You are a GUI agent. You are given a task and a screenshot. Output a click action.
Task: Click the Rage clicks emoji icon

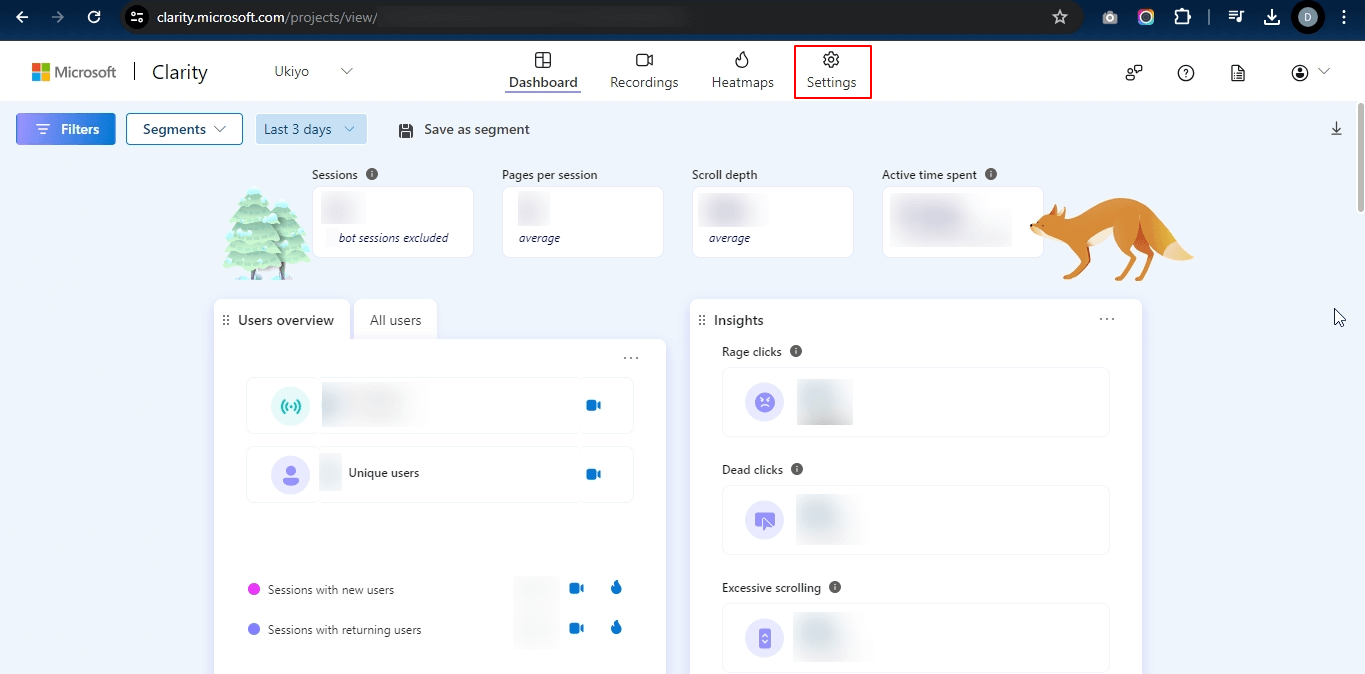[x=764, y=402]
